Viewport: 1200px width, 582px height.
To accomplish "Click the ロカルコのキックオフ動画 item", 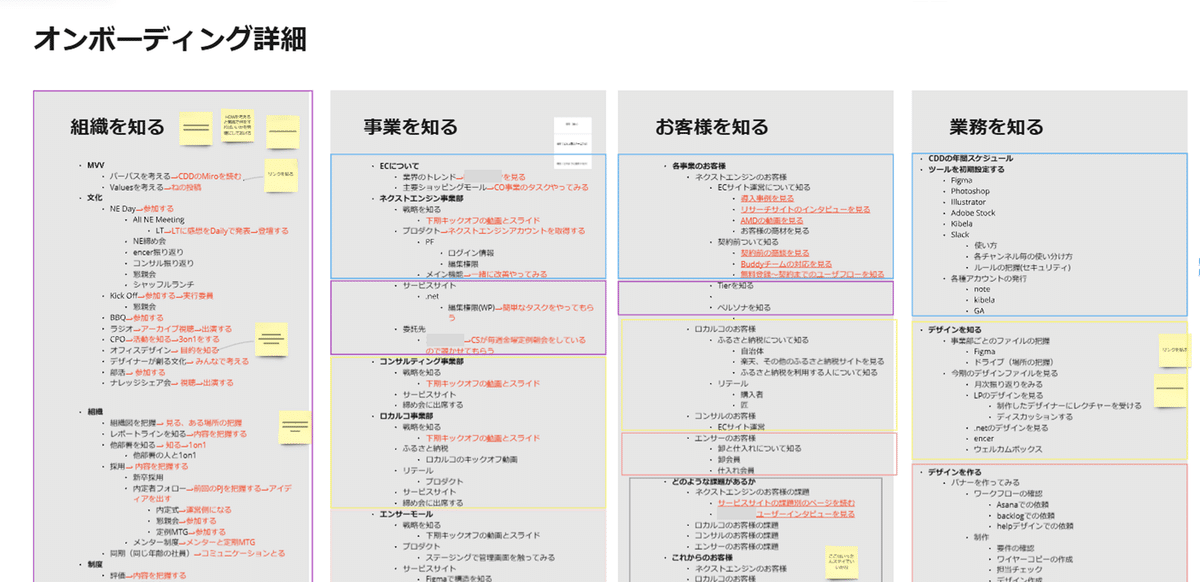I will pos(472,459).
